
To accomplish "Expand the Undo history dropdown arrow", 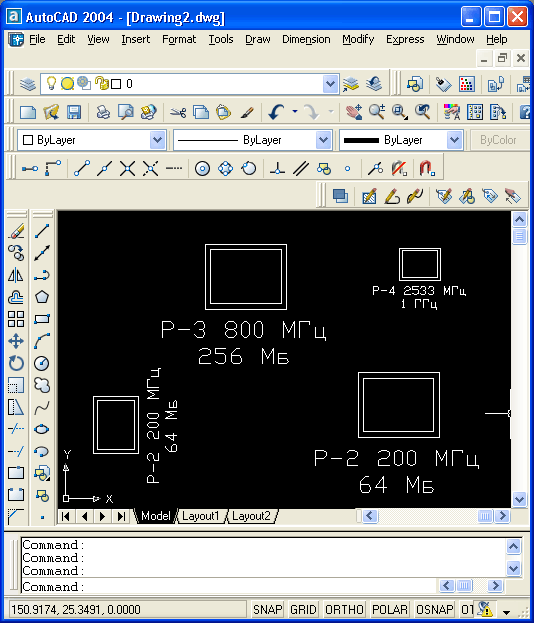I will [295, 112].
